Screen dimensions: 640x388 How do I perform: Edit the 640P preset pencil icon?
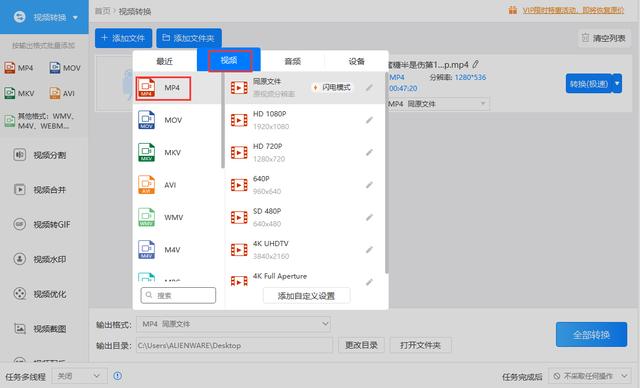[x=369, y=185]
